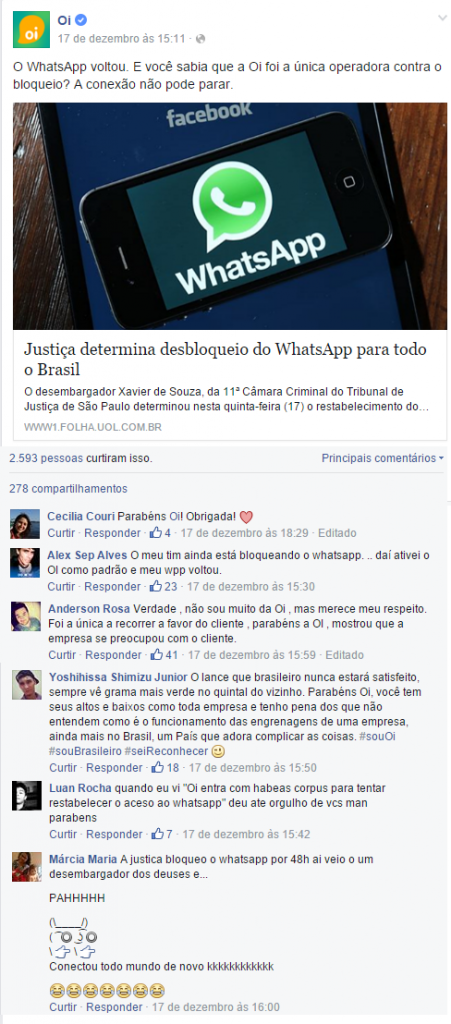Screen dimensions: 451x1024
Task: Open Yoshihissa Shimizu Junior's profile avatar
Action: pos(27,685)
